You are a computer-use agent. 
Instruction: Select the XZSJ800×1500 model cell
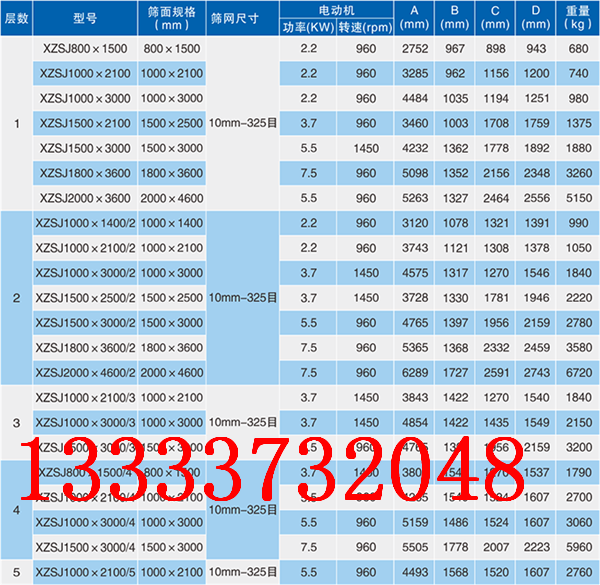(x=85, y=48)
